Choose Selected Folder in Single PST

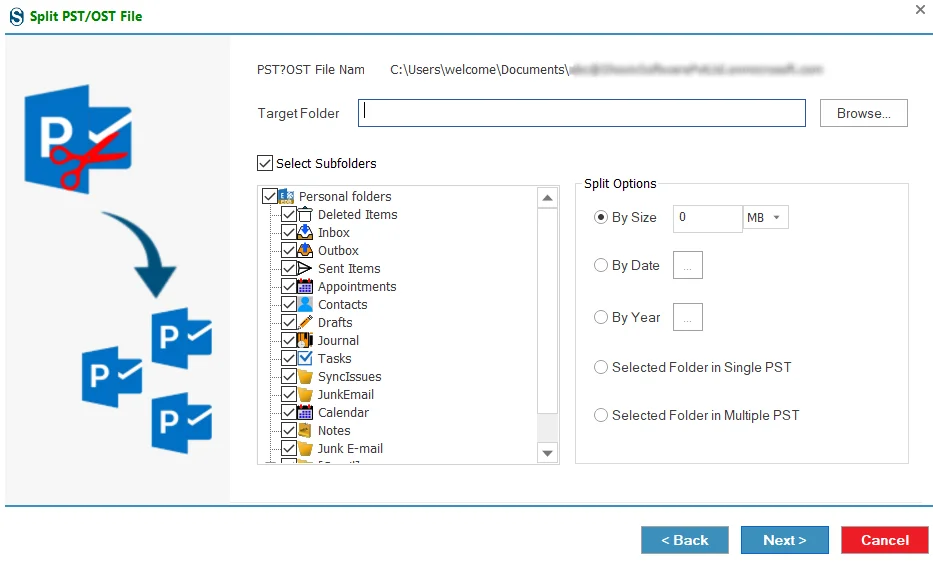(x=601, y=367)
